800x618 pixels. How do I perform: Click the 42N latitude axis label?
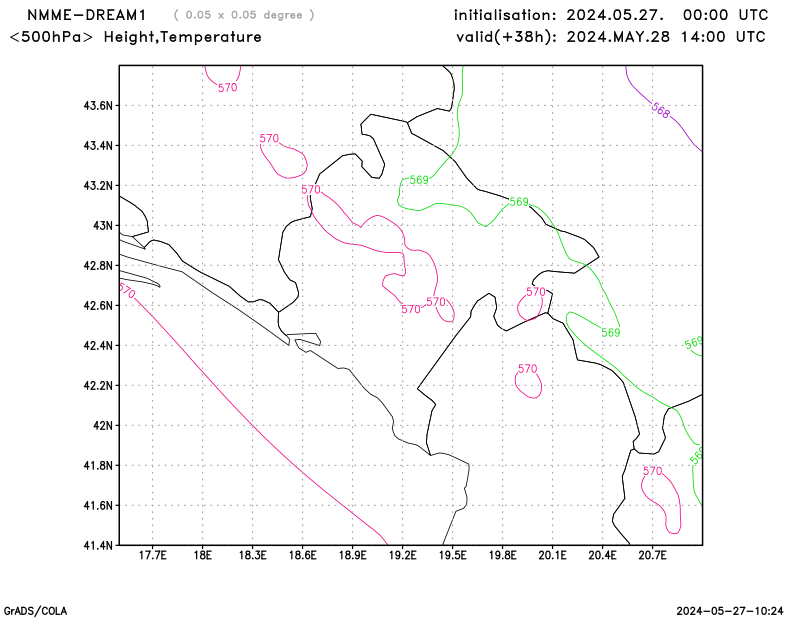pyautogui.click(x=103, y=425)
